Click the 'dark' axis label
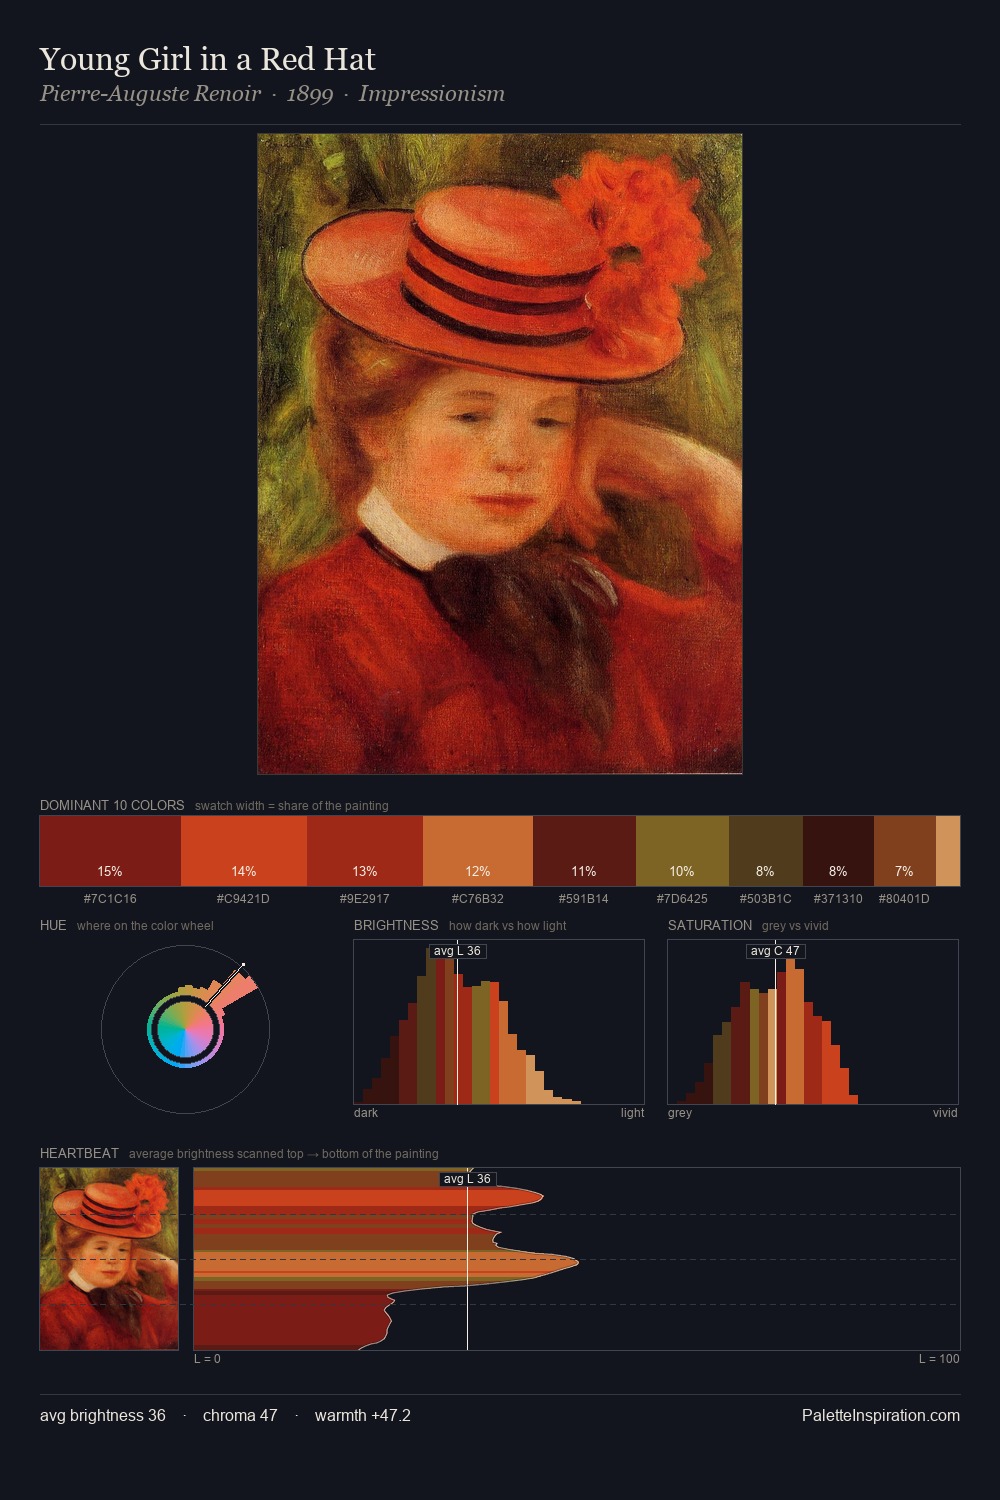1000x1500 pixels. coord(366,1113)
